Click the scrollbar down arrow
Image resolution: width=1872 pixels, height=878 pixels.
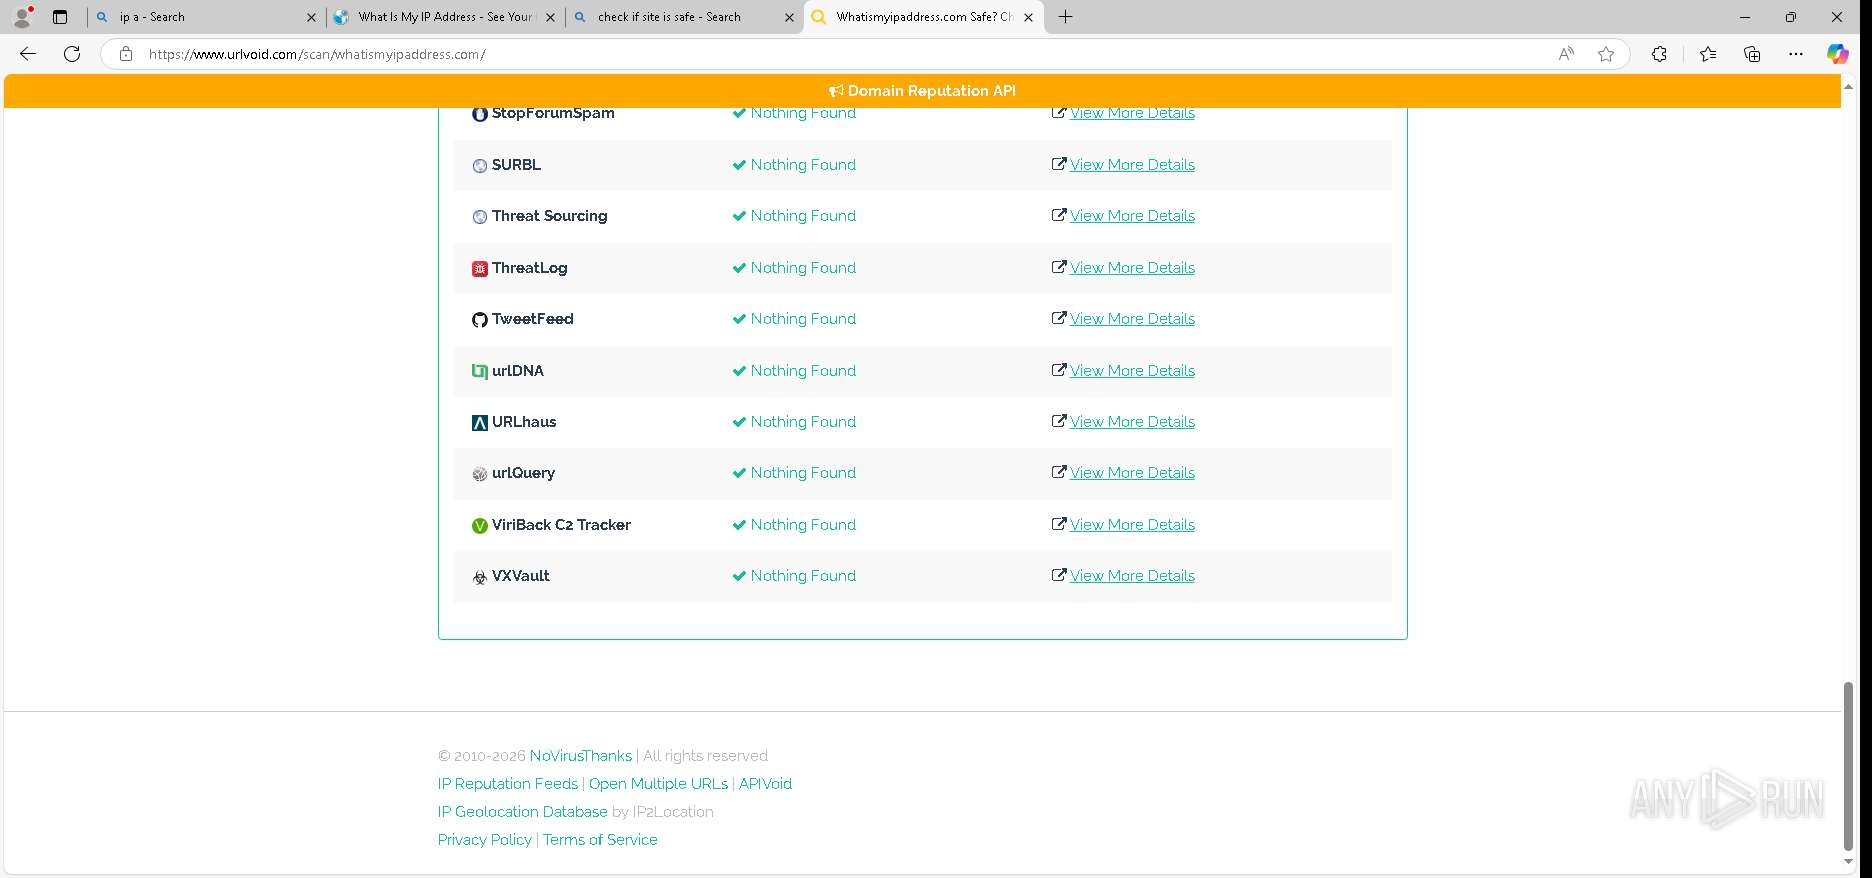coord(1848,861)
